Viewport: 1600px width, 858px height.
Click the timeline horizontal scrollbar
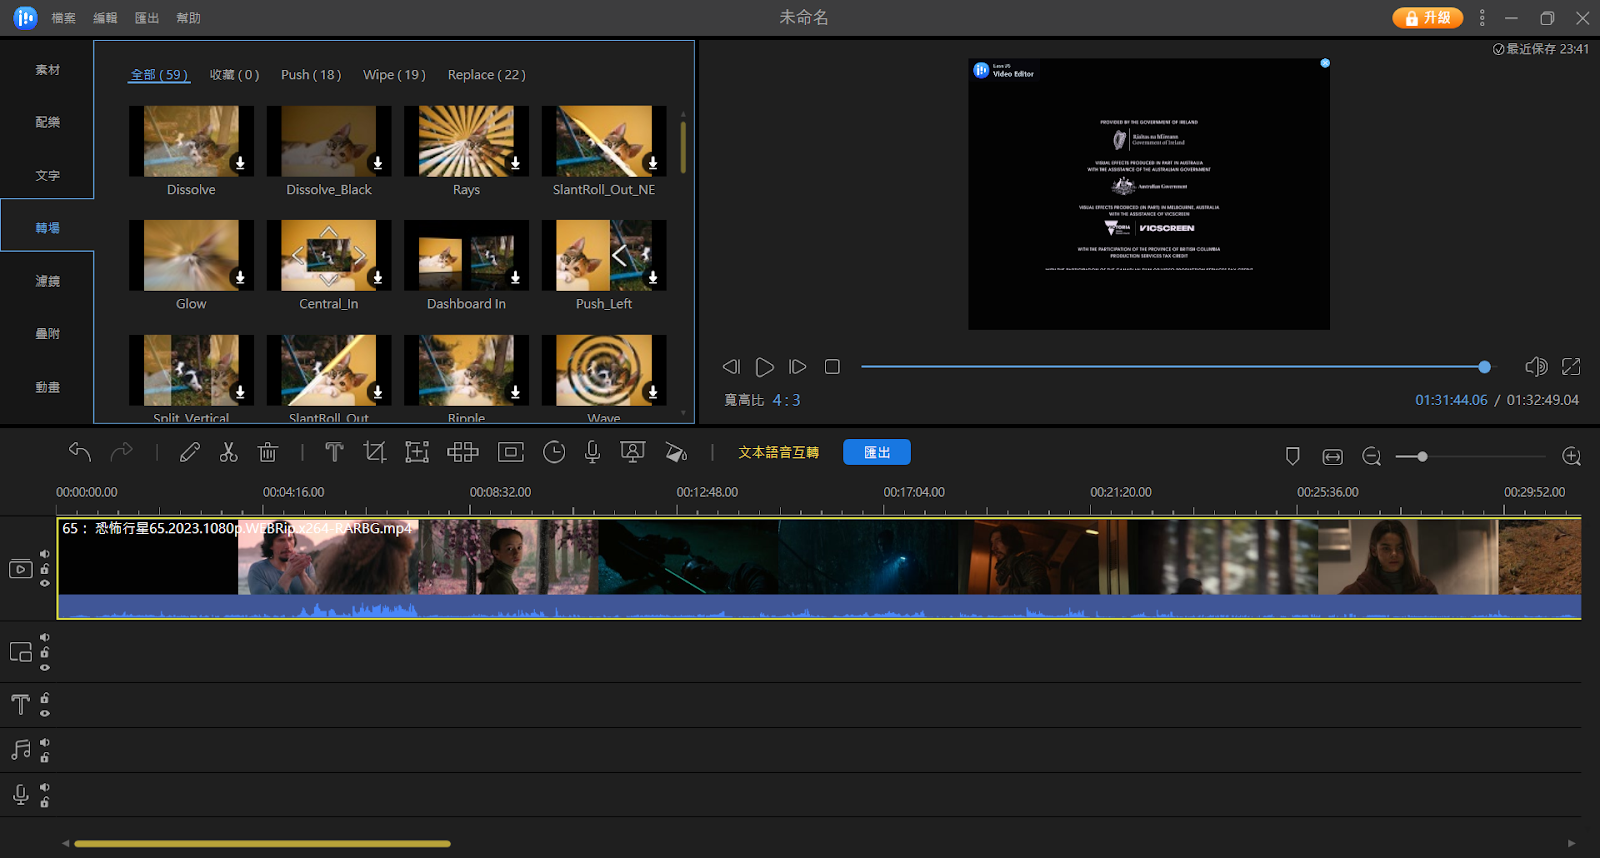click(262, 843)
